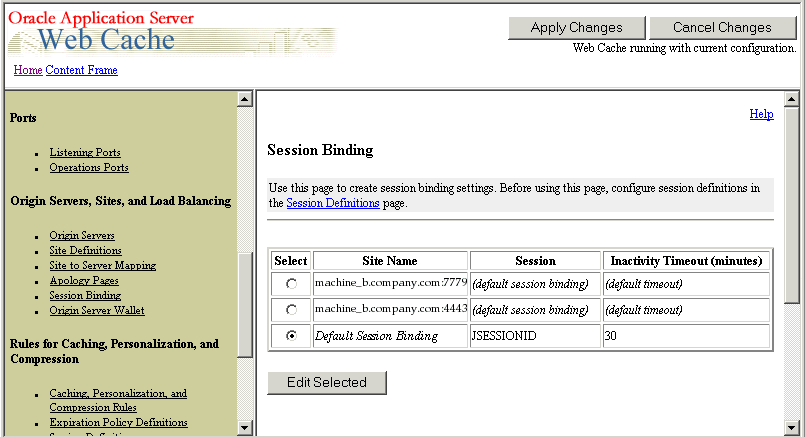Open the Help link
Viewport: 805px width, 437px height.
click(761, 114)
